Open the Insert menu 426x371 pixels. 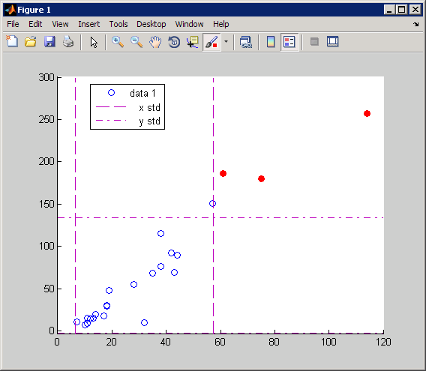(x=89, y=24)
